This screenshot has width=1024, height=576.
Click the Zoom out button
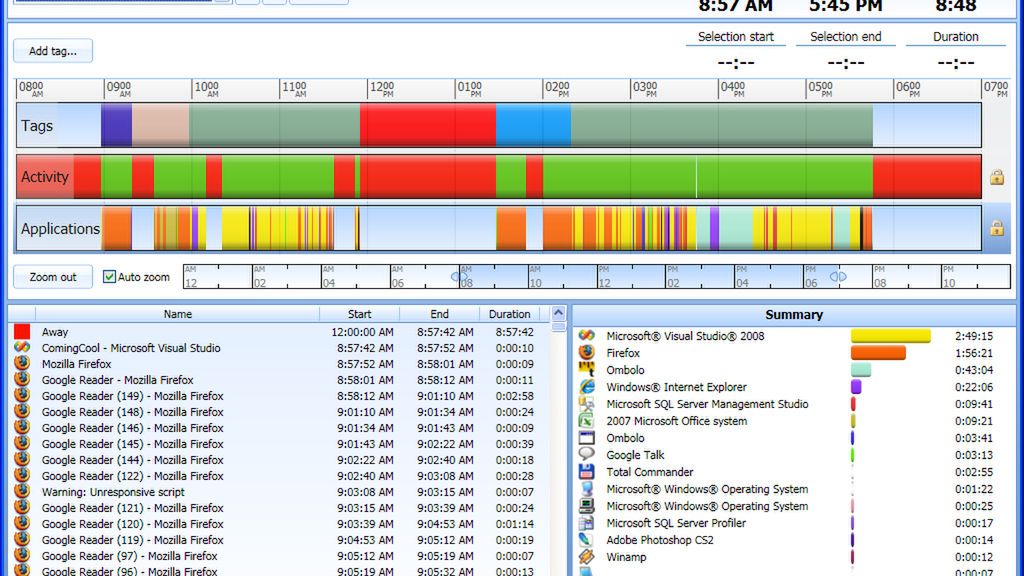[53, 277]
